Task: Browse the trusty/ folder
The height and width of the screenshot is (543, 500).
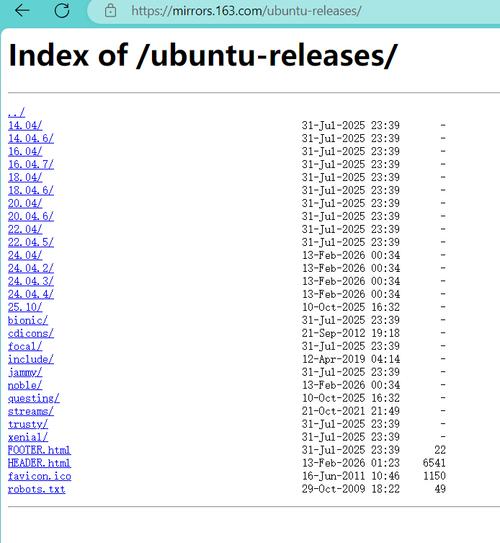Action: pyautogui.click(x=28, y=424)
